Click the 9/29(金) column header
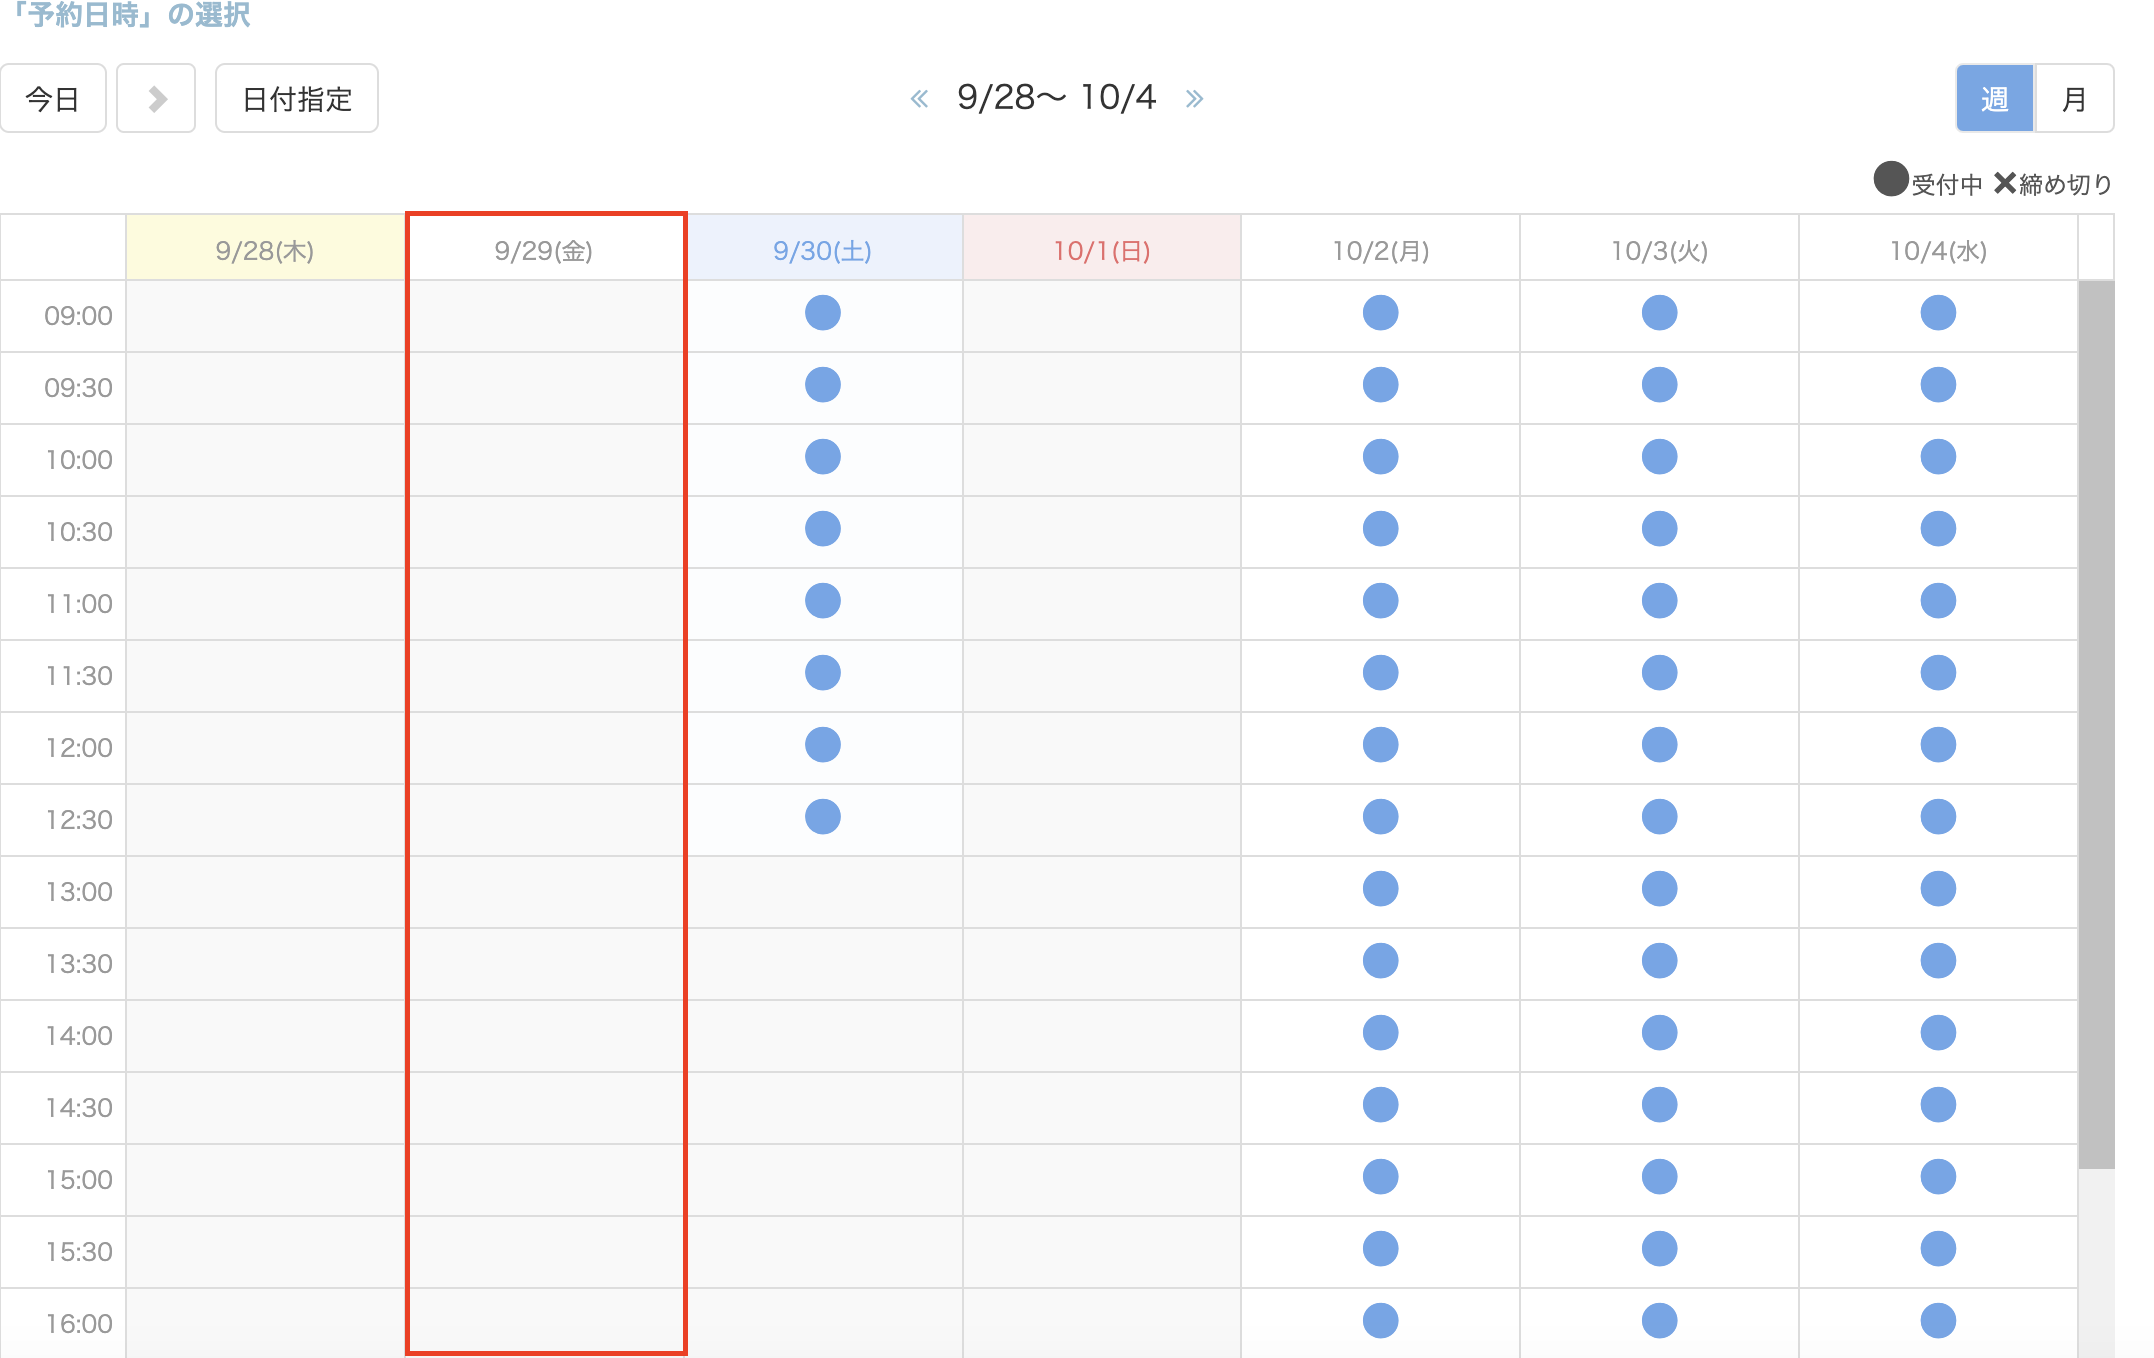Screen dimensions: 2154x1358 point(544,250)
